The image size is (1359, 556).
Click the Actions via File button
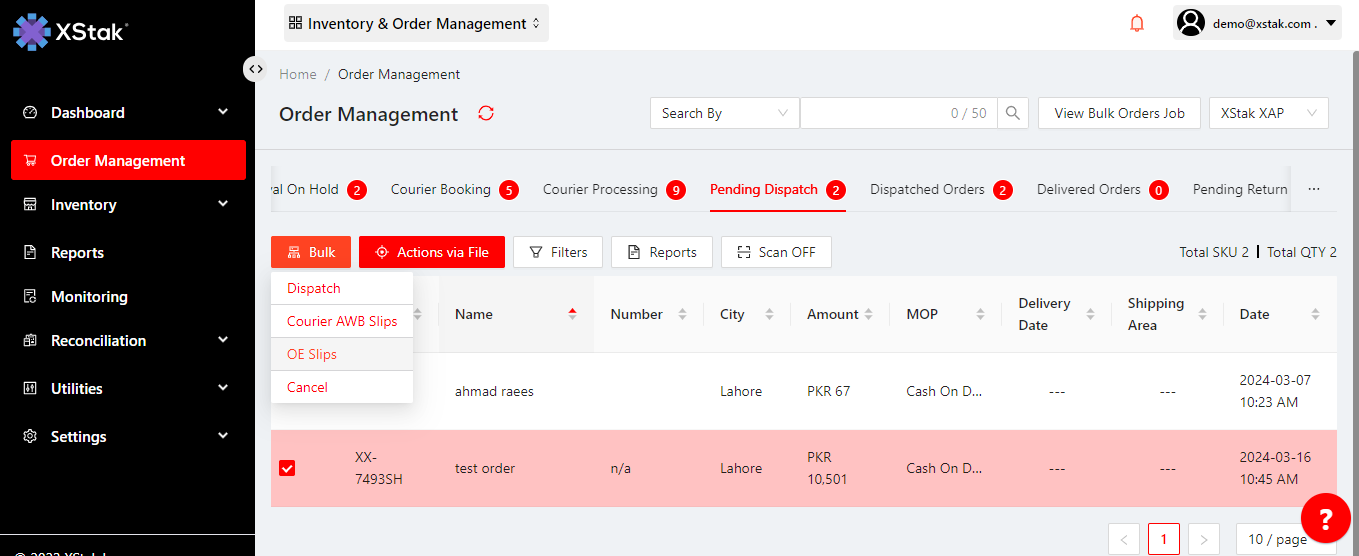[432, 252]
